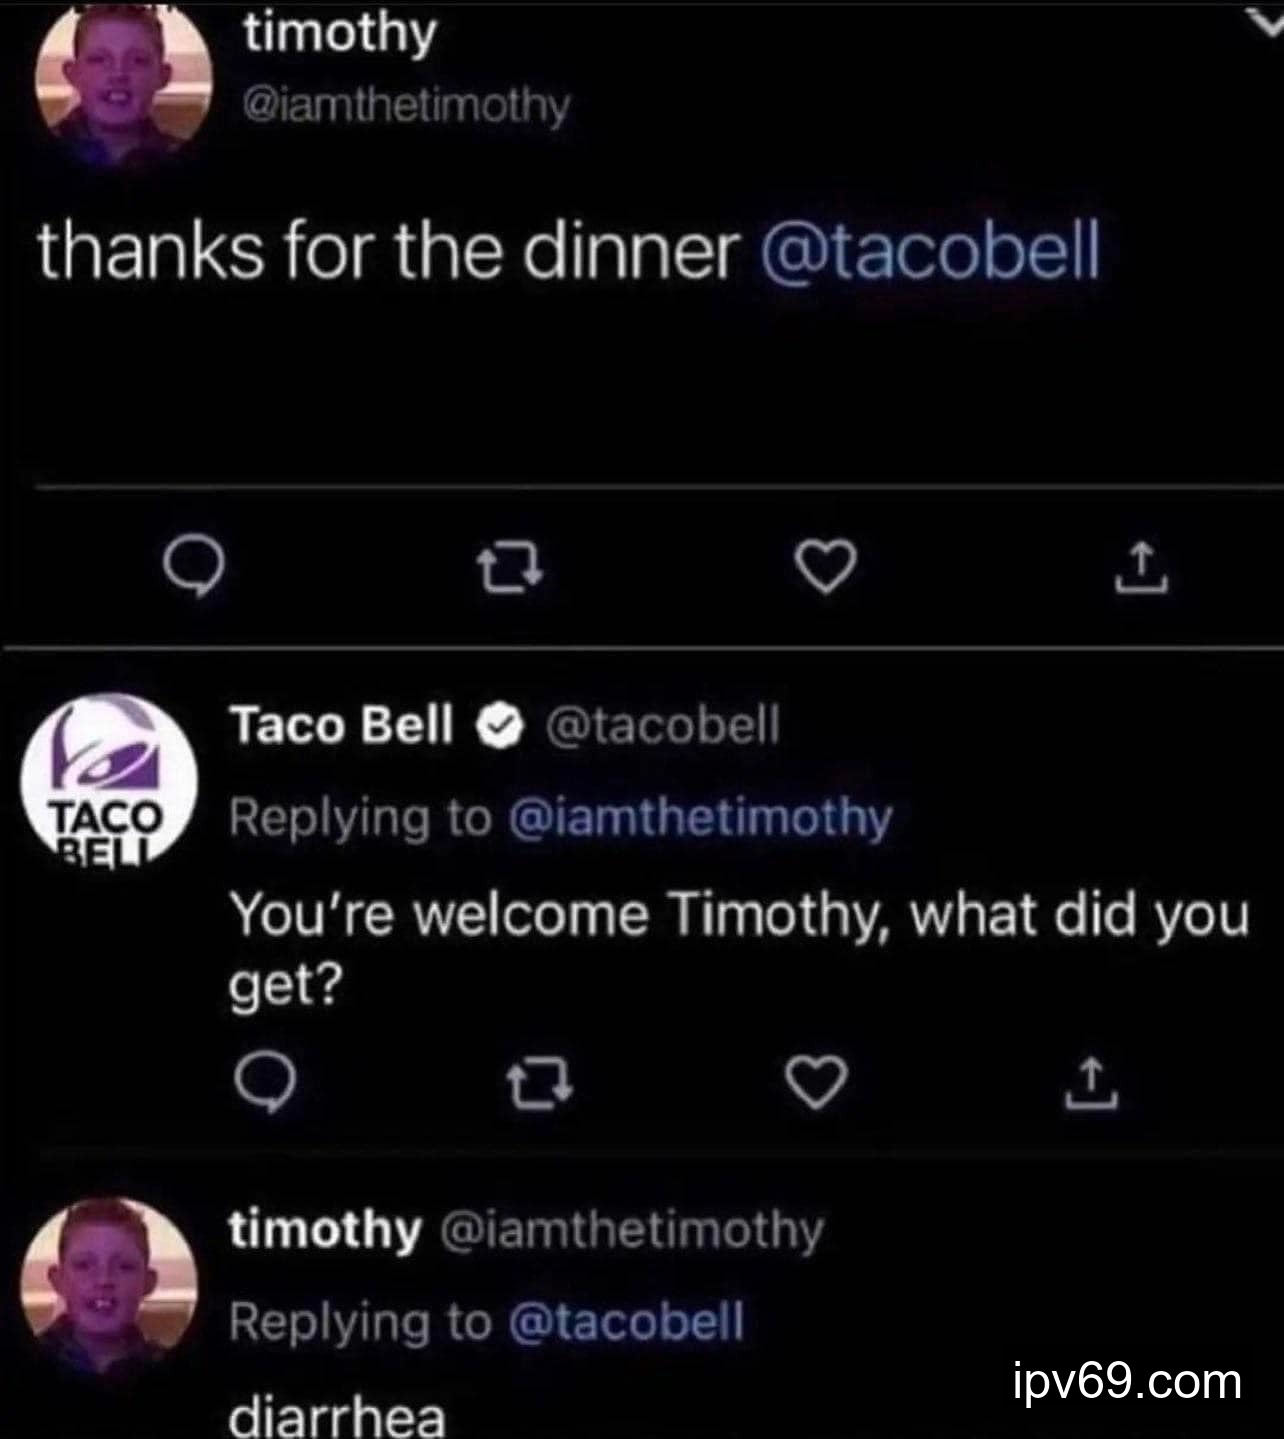Like Taco Bell's reply tweet
The image size is (1284, 1439).
point(816,1083)
